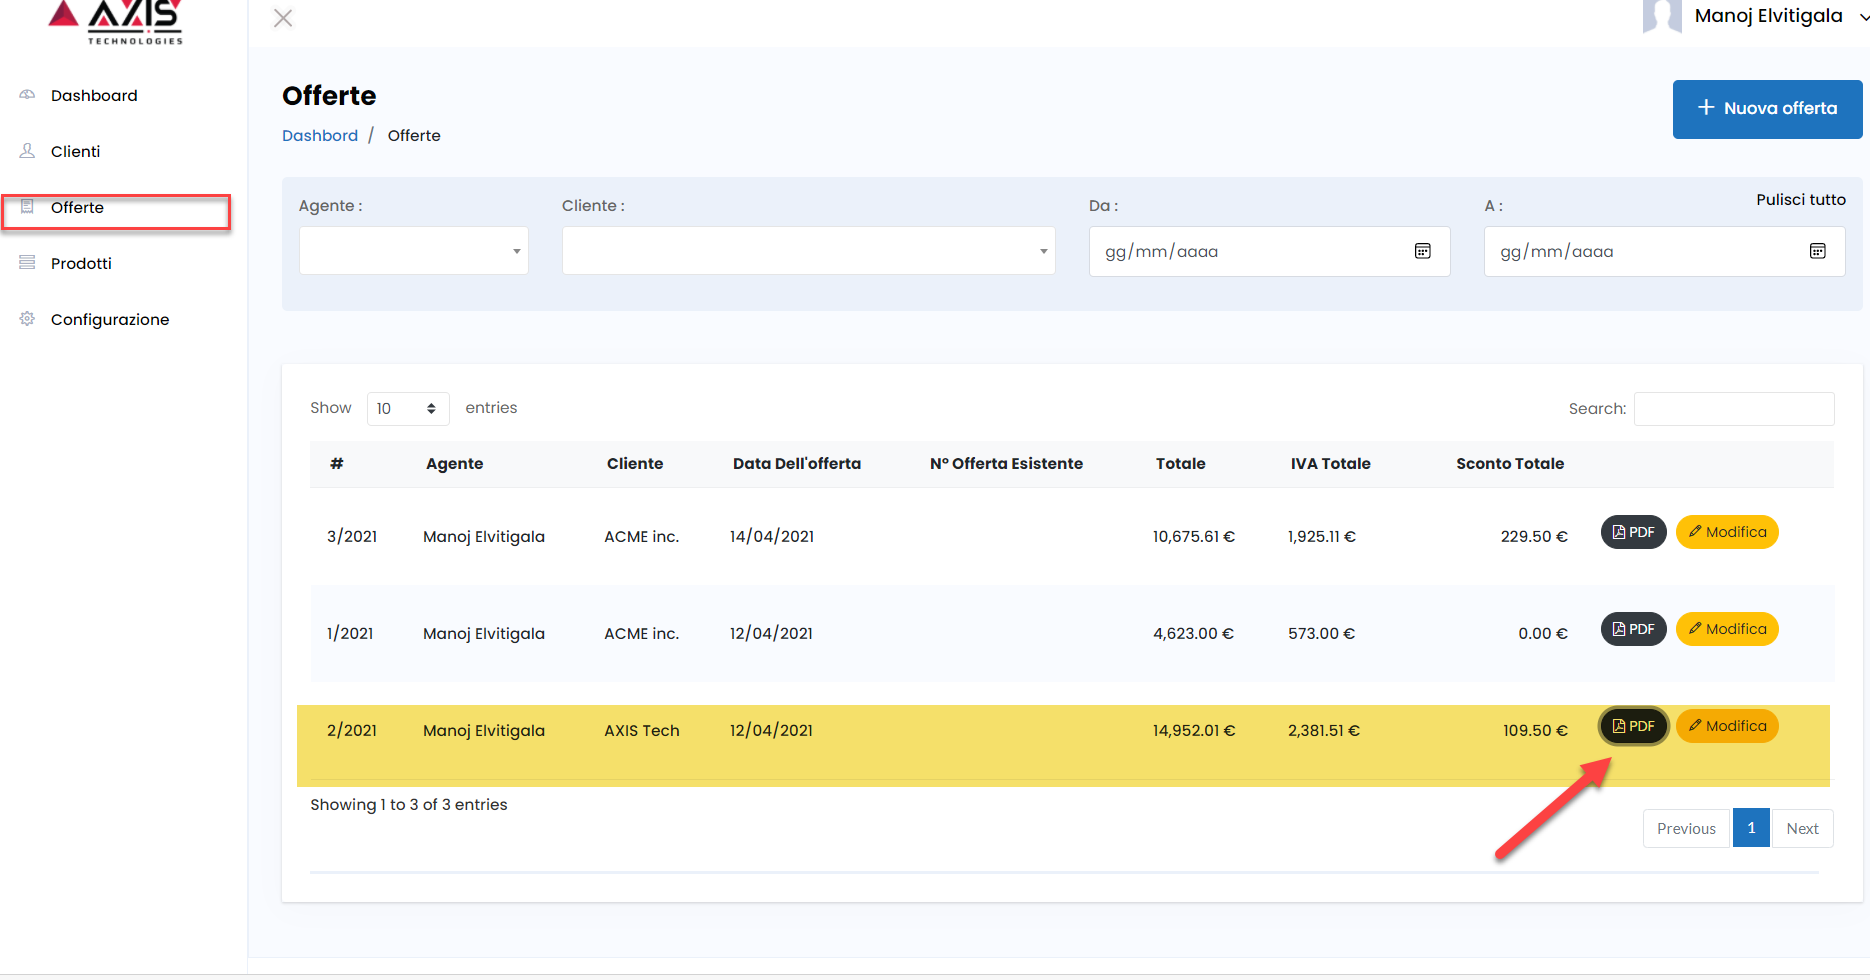The image size is (1870, 980).
Task: Click date cell 14/04/2021
Action: tap(772, 536)
